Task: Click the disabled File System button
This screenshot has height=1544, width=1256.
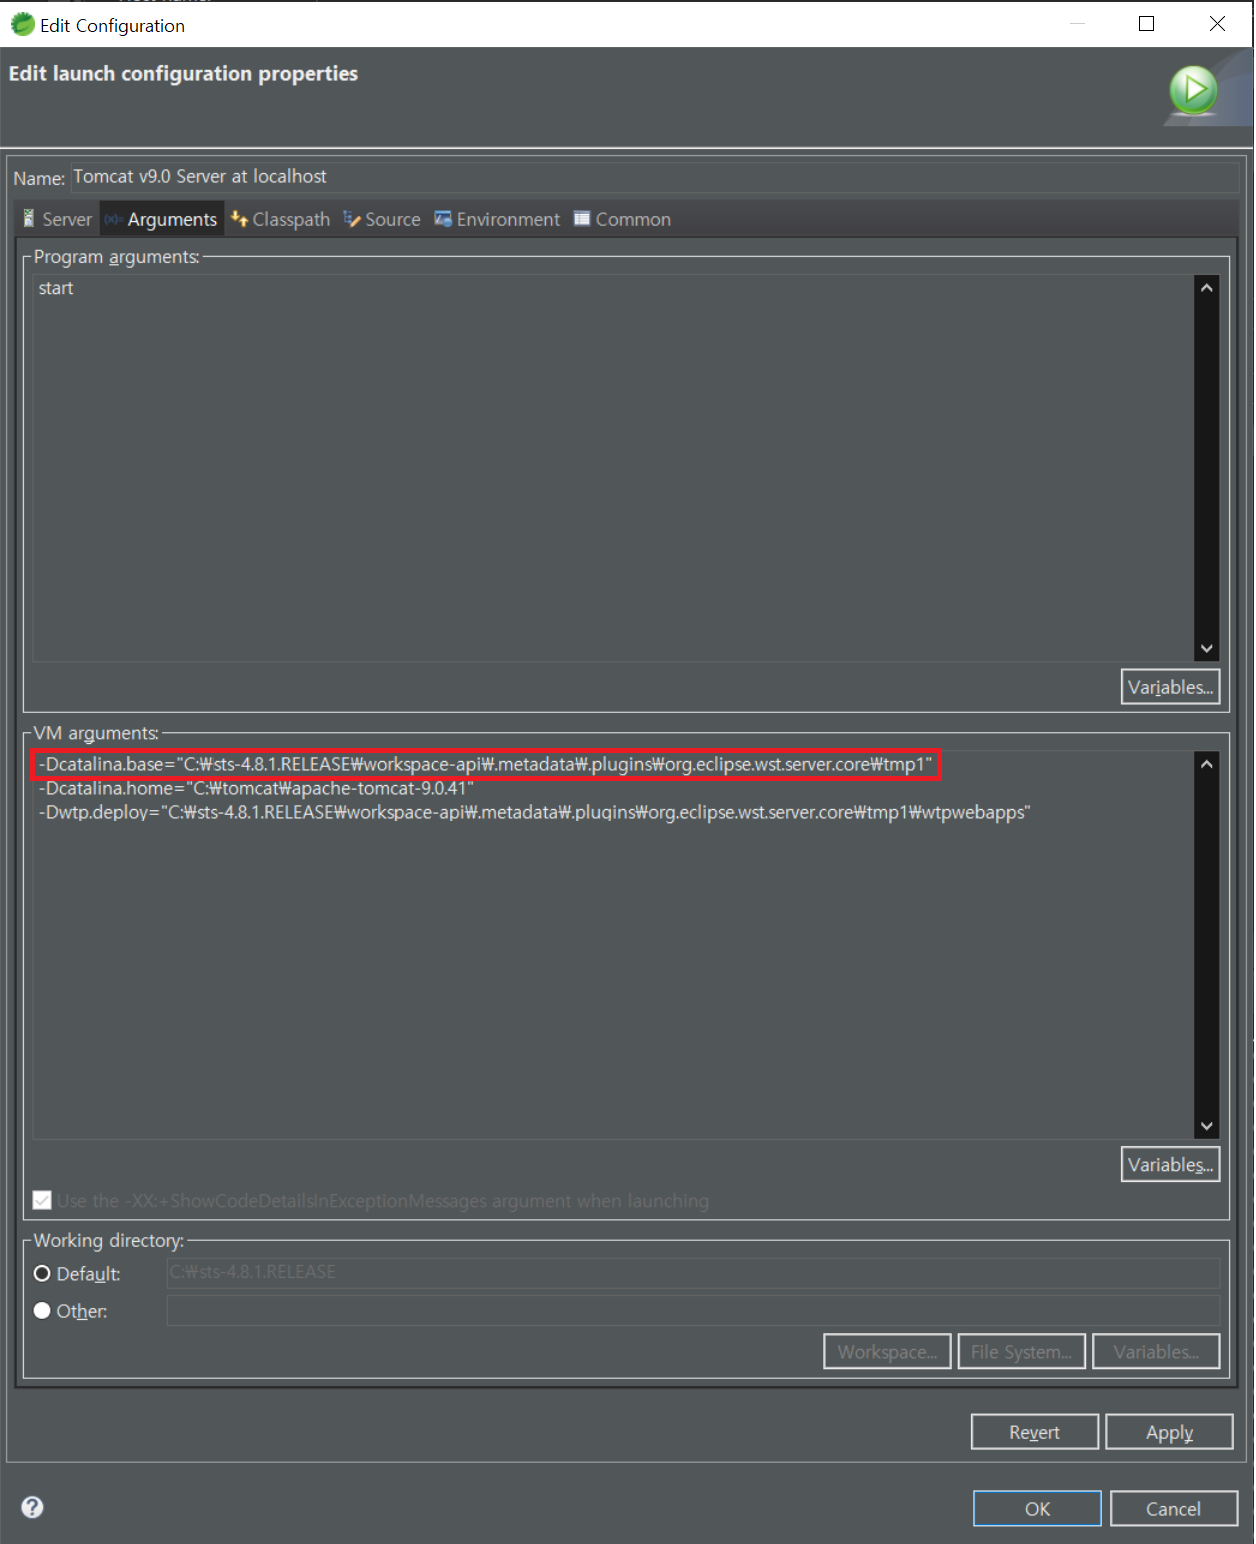Action: tap(1021, 1351)
